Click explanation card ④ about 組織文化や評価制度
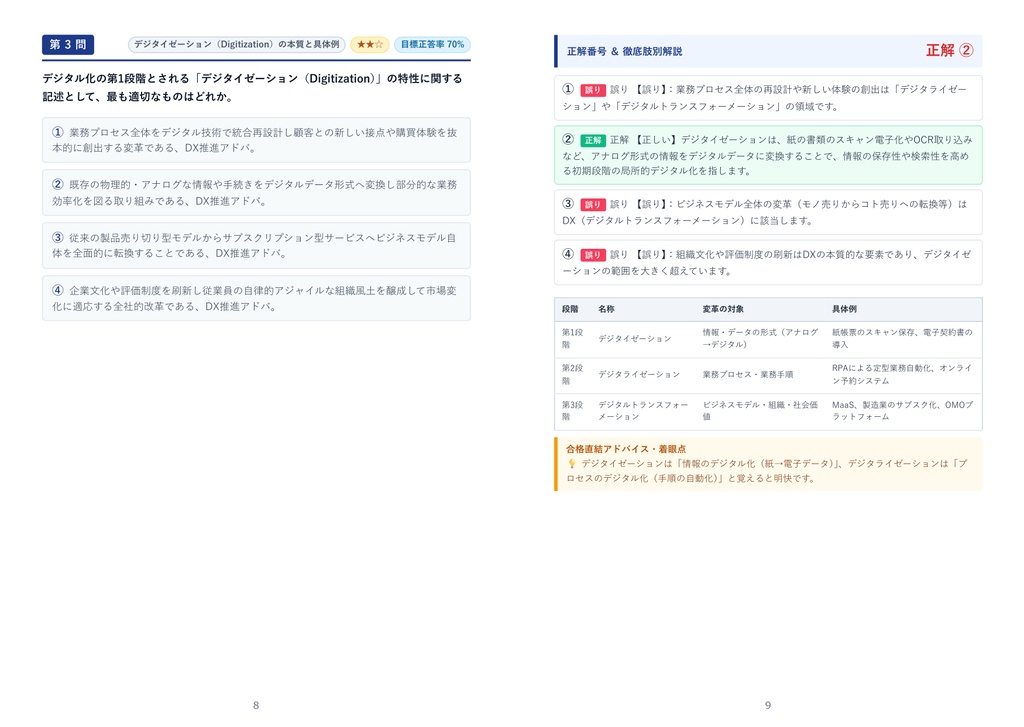This screenshot has height=727, width=1024. [768, 263]
